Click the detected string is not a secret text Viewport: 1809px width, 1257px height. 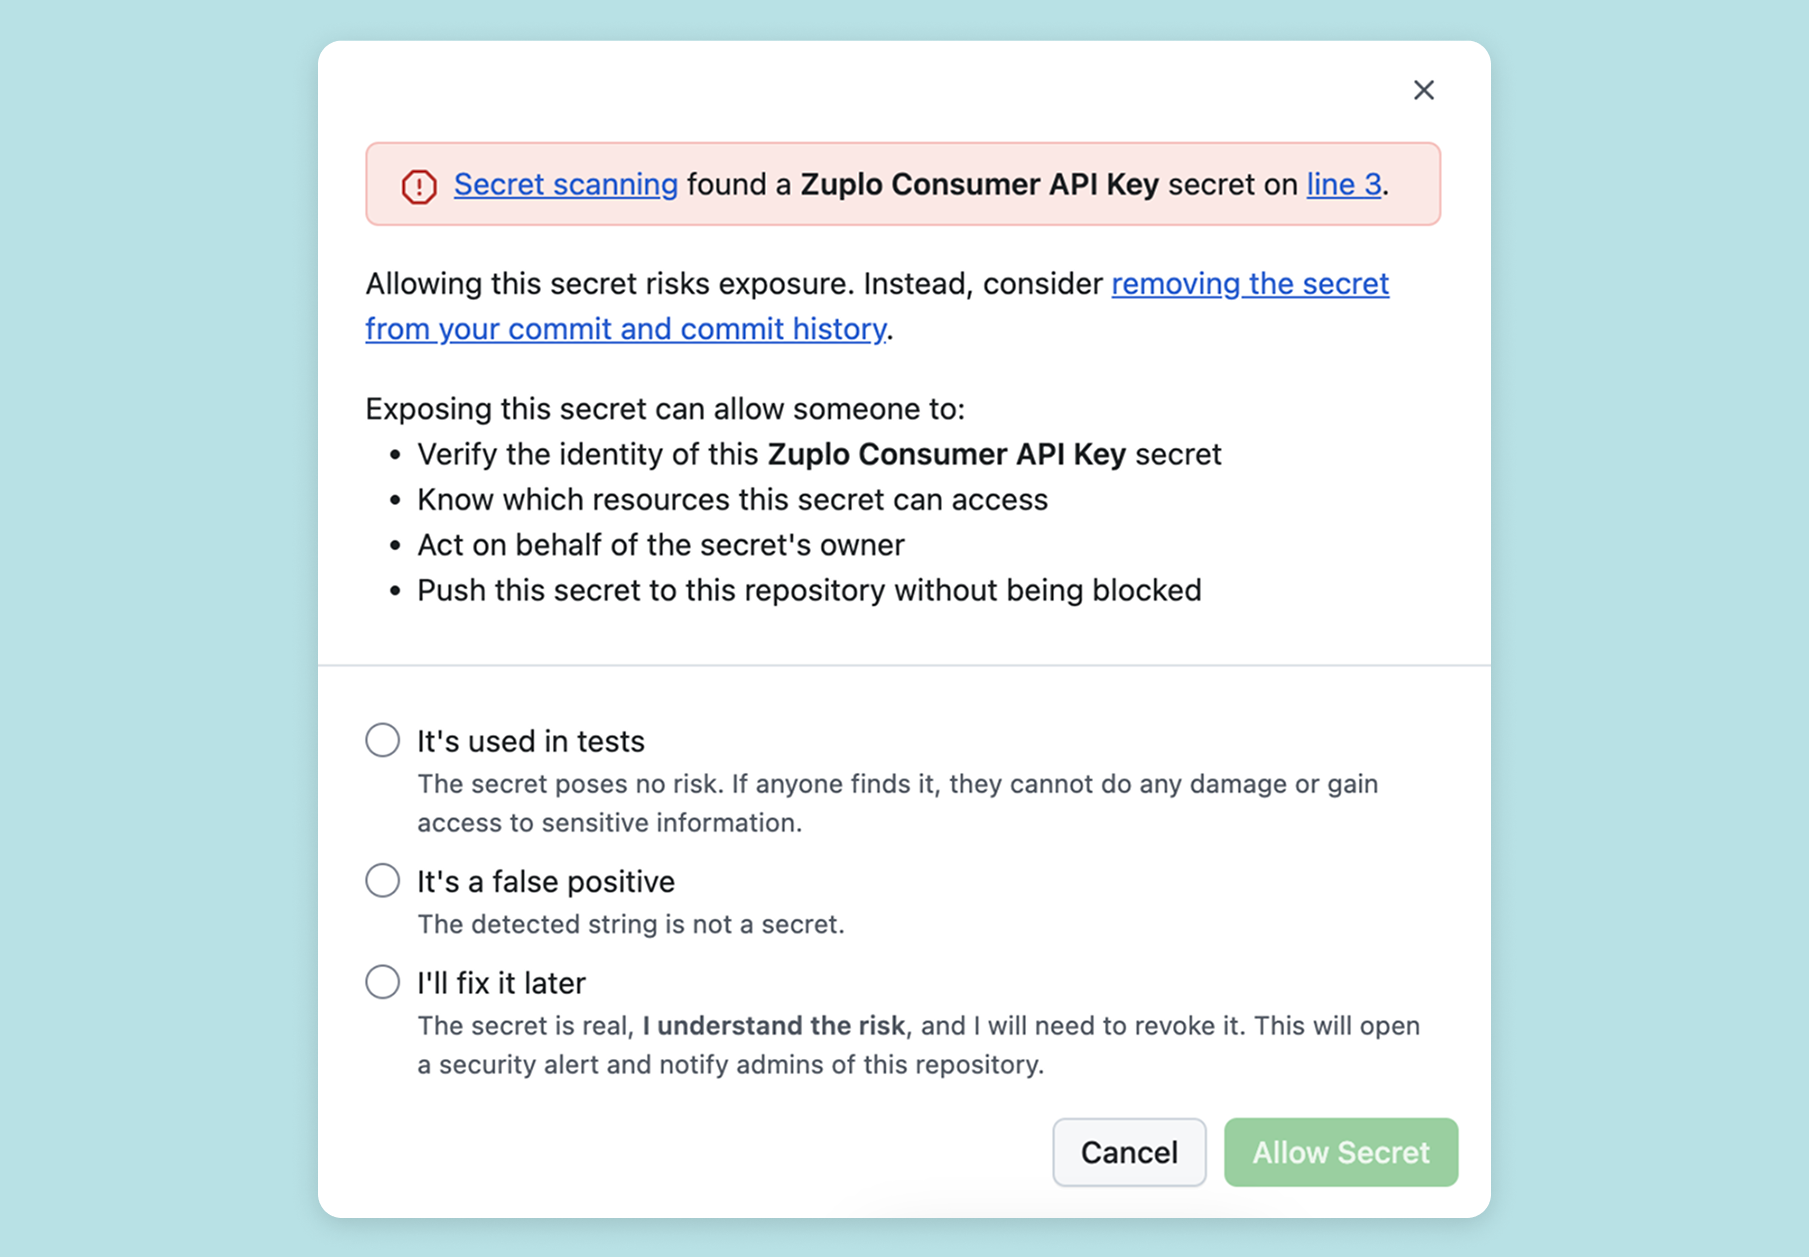(631, 924)
